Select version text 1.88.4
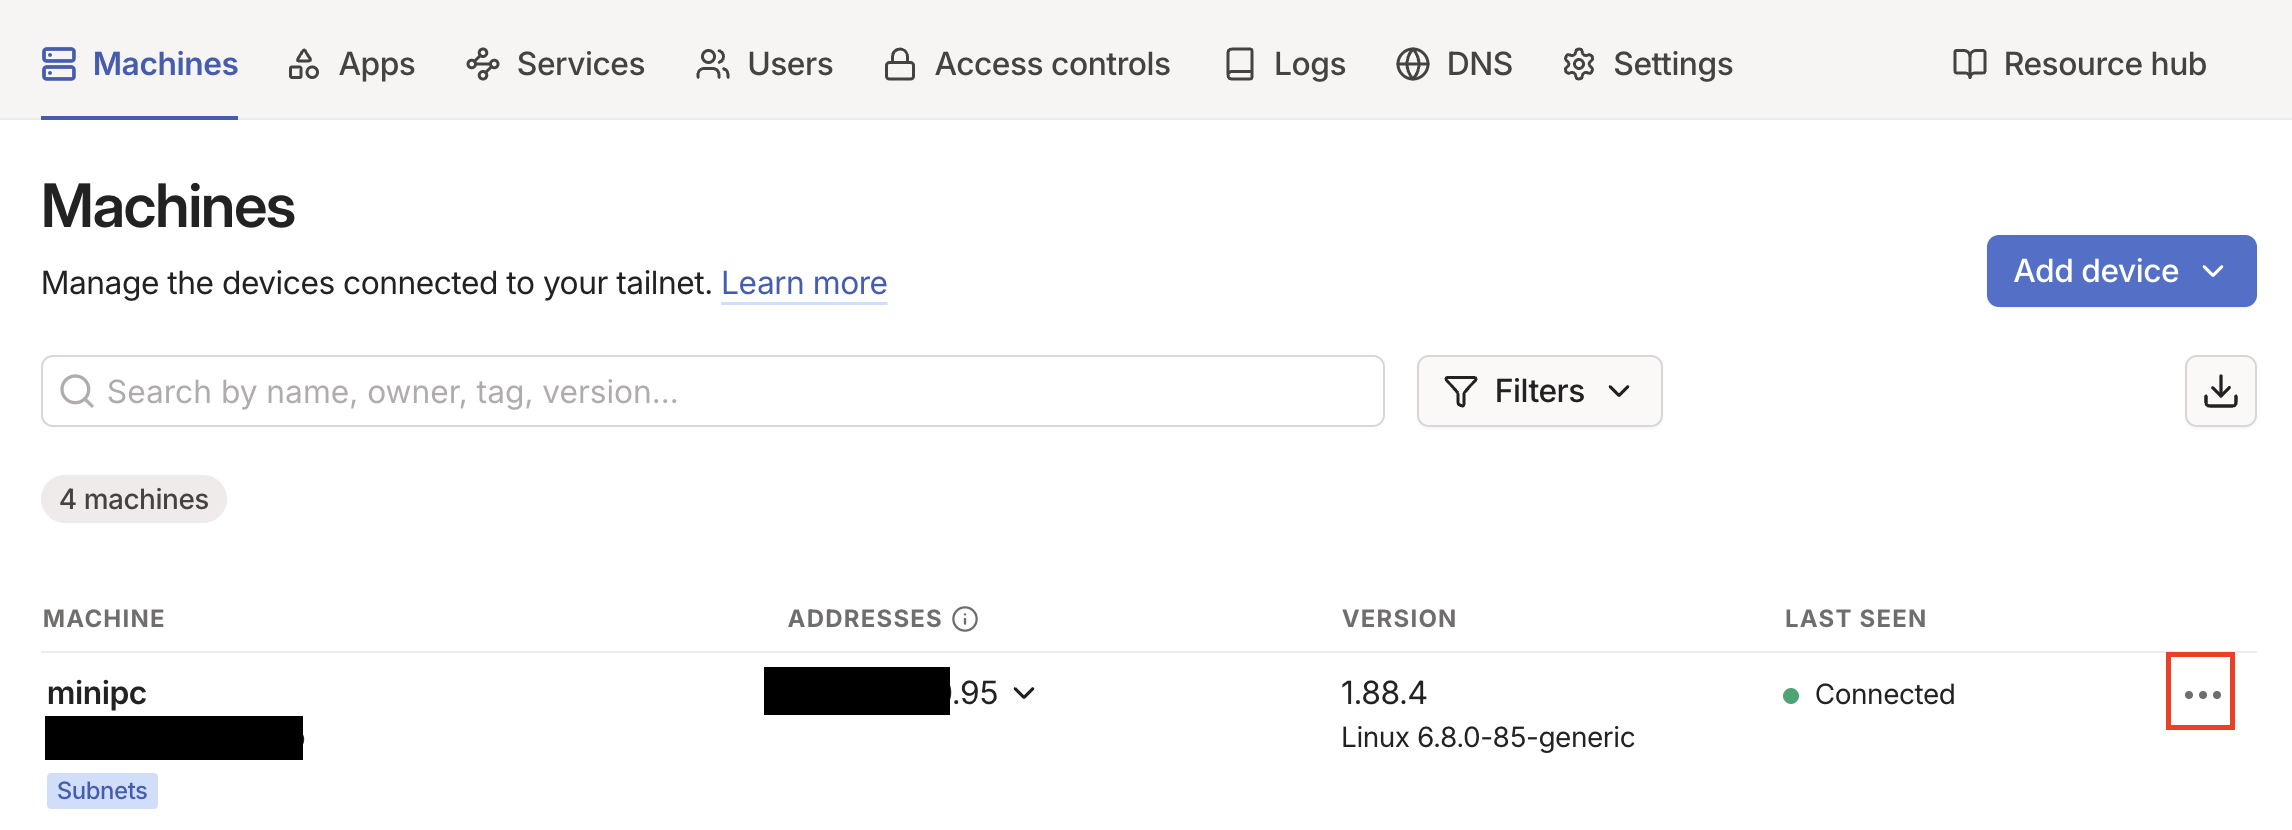 (x=1384, y=692)
